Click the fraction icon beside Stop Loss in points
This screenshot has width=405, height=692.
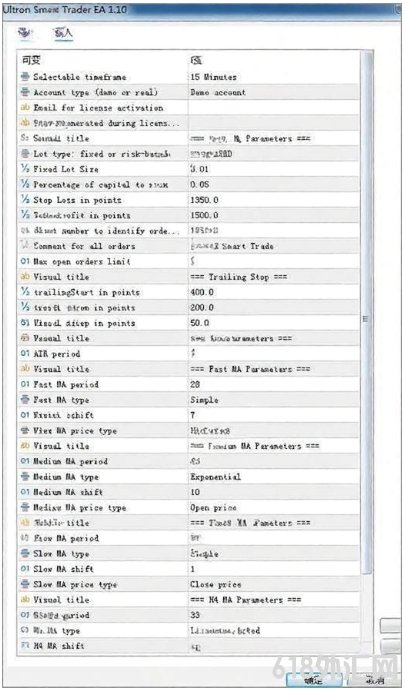point(25,200)
